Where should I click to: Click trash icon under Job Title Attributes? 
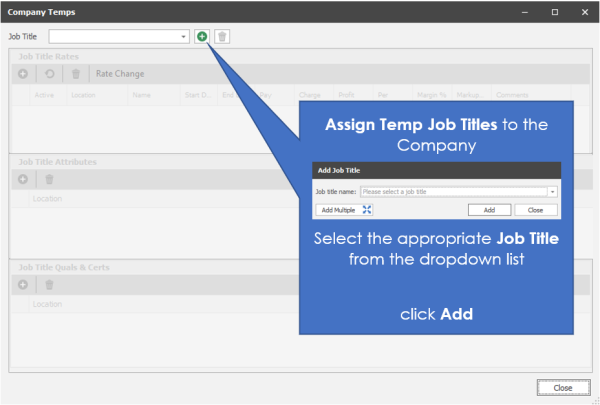49,179
